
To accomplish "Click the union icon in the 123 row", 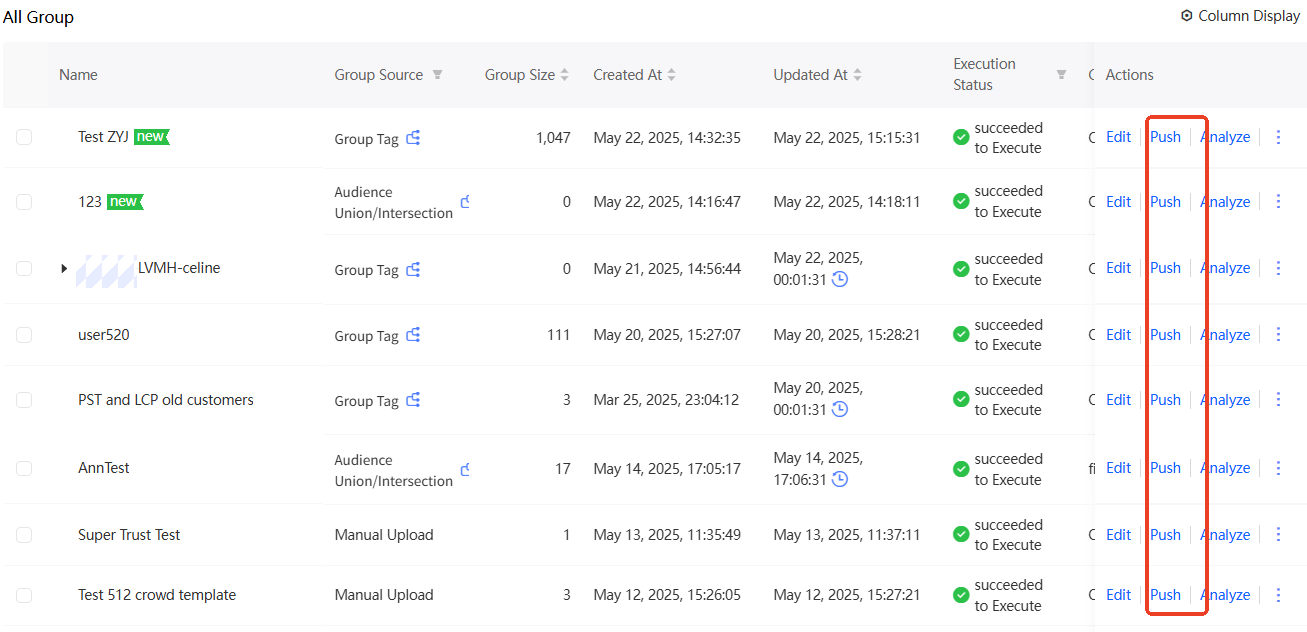I will point(465,202).
